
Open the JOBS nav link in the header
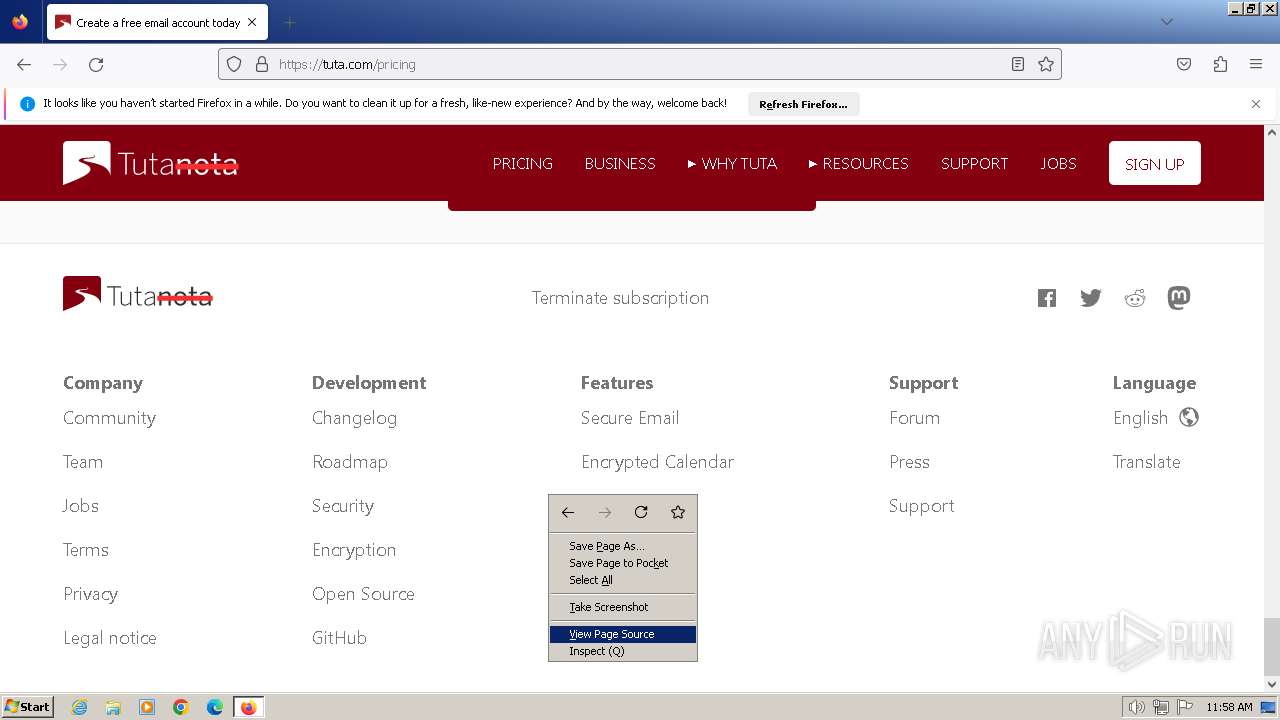[1058, 163]
